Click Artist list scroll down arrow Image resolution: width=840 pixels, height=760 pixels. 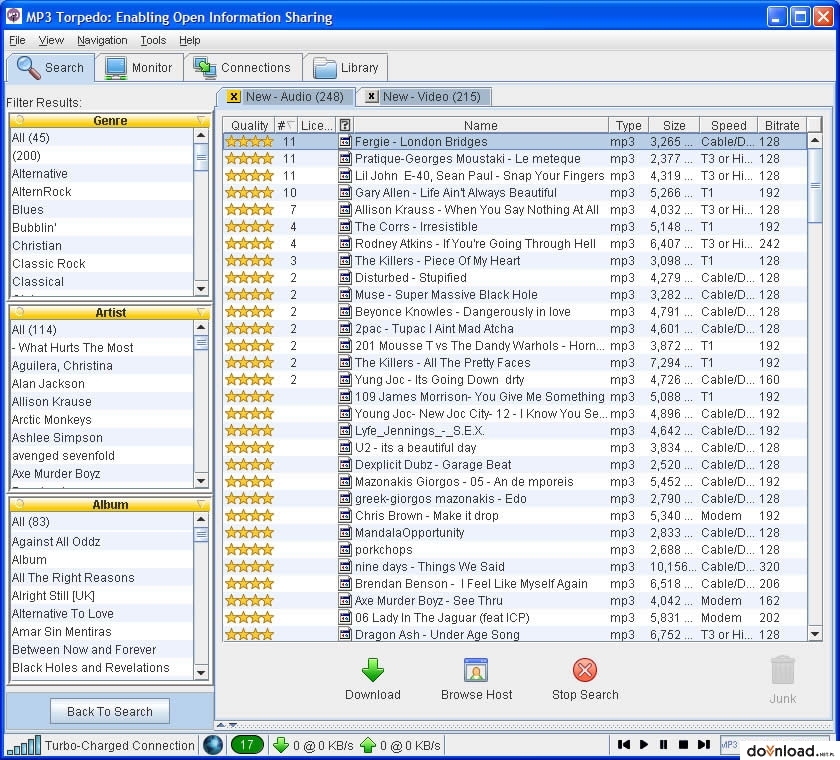(201, 480)
